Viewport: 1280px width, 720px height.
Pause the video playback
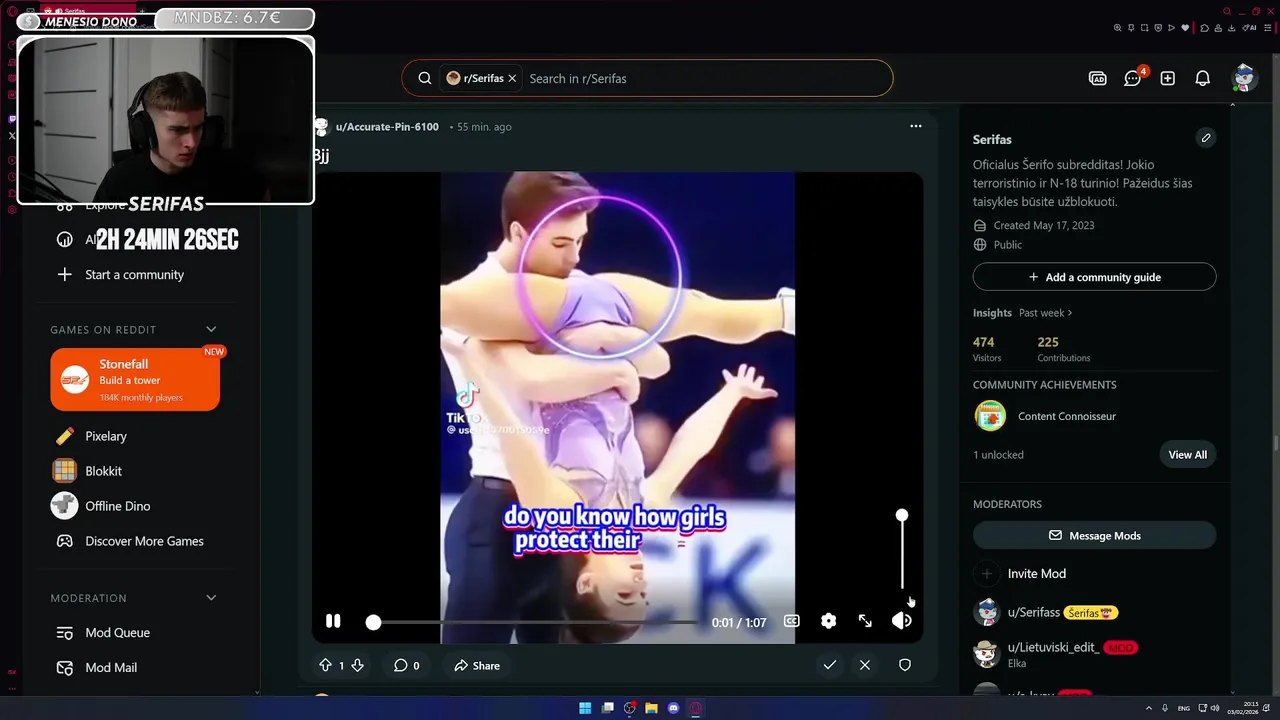tap(333, 621)
